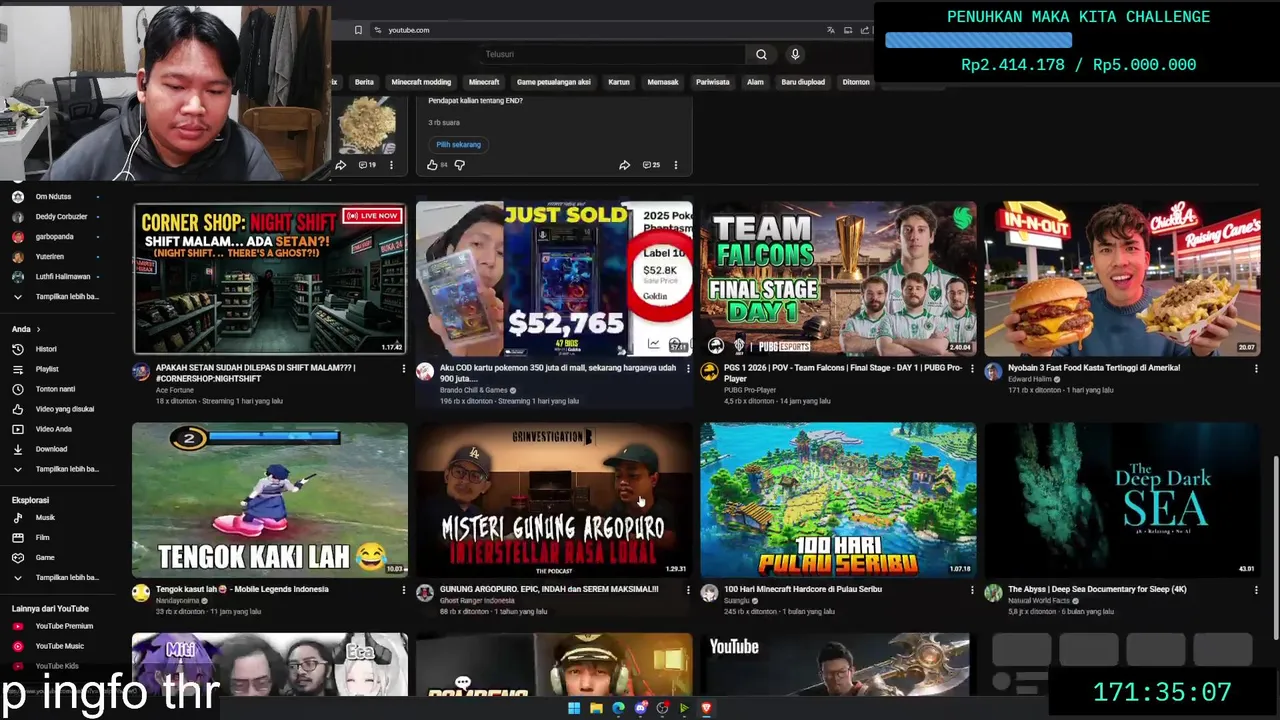
Task: Select the Pariwisata category chip
Action: [x=713, y=82]
